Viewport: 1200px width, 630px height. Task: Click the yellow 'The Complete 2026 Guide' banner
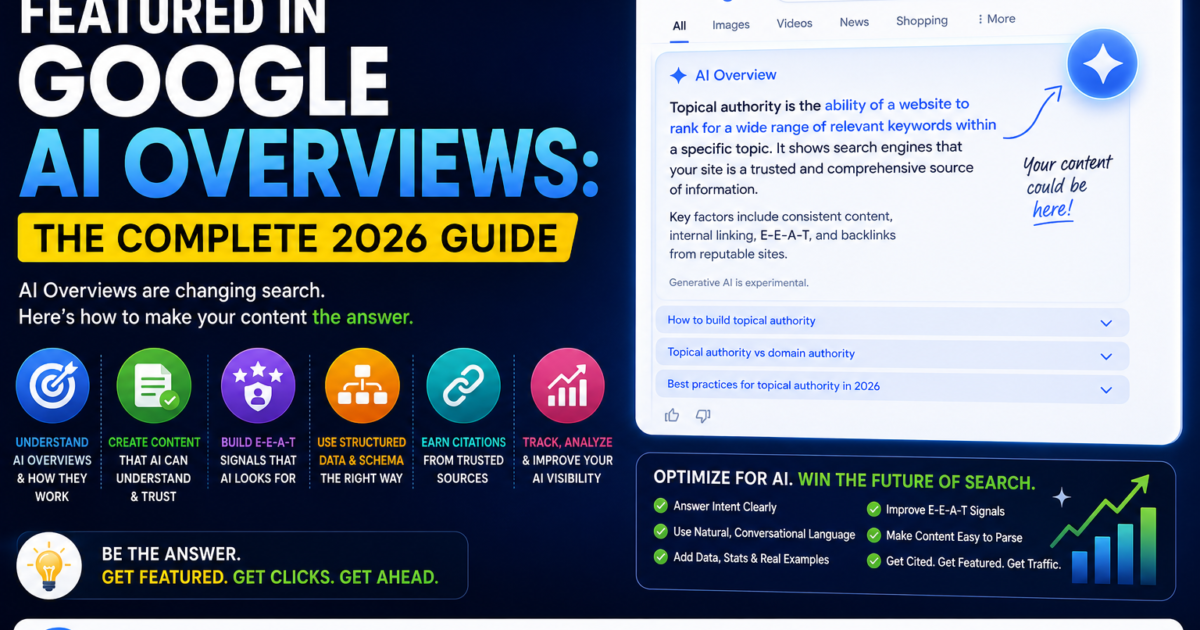[297, 238]
